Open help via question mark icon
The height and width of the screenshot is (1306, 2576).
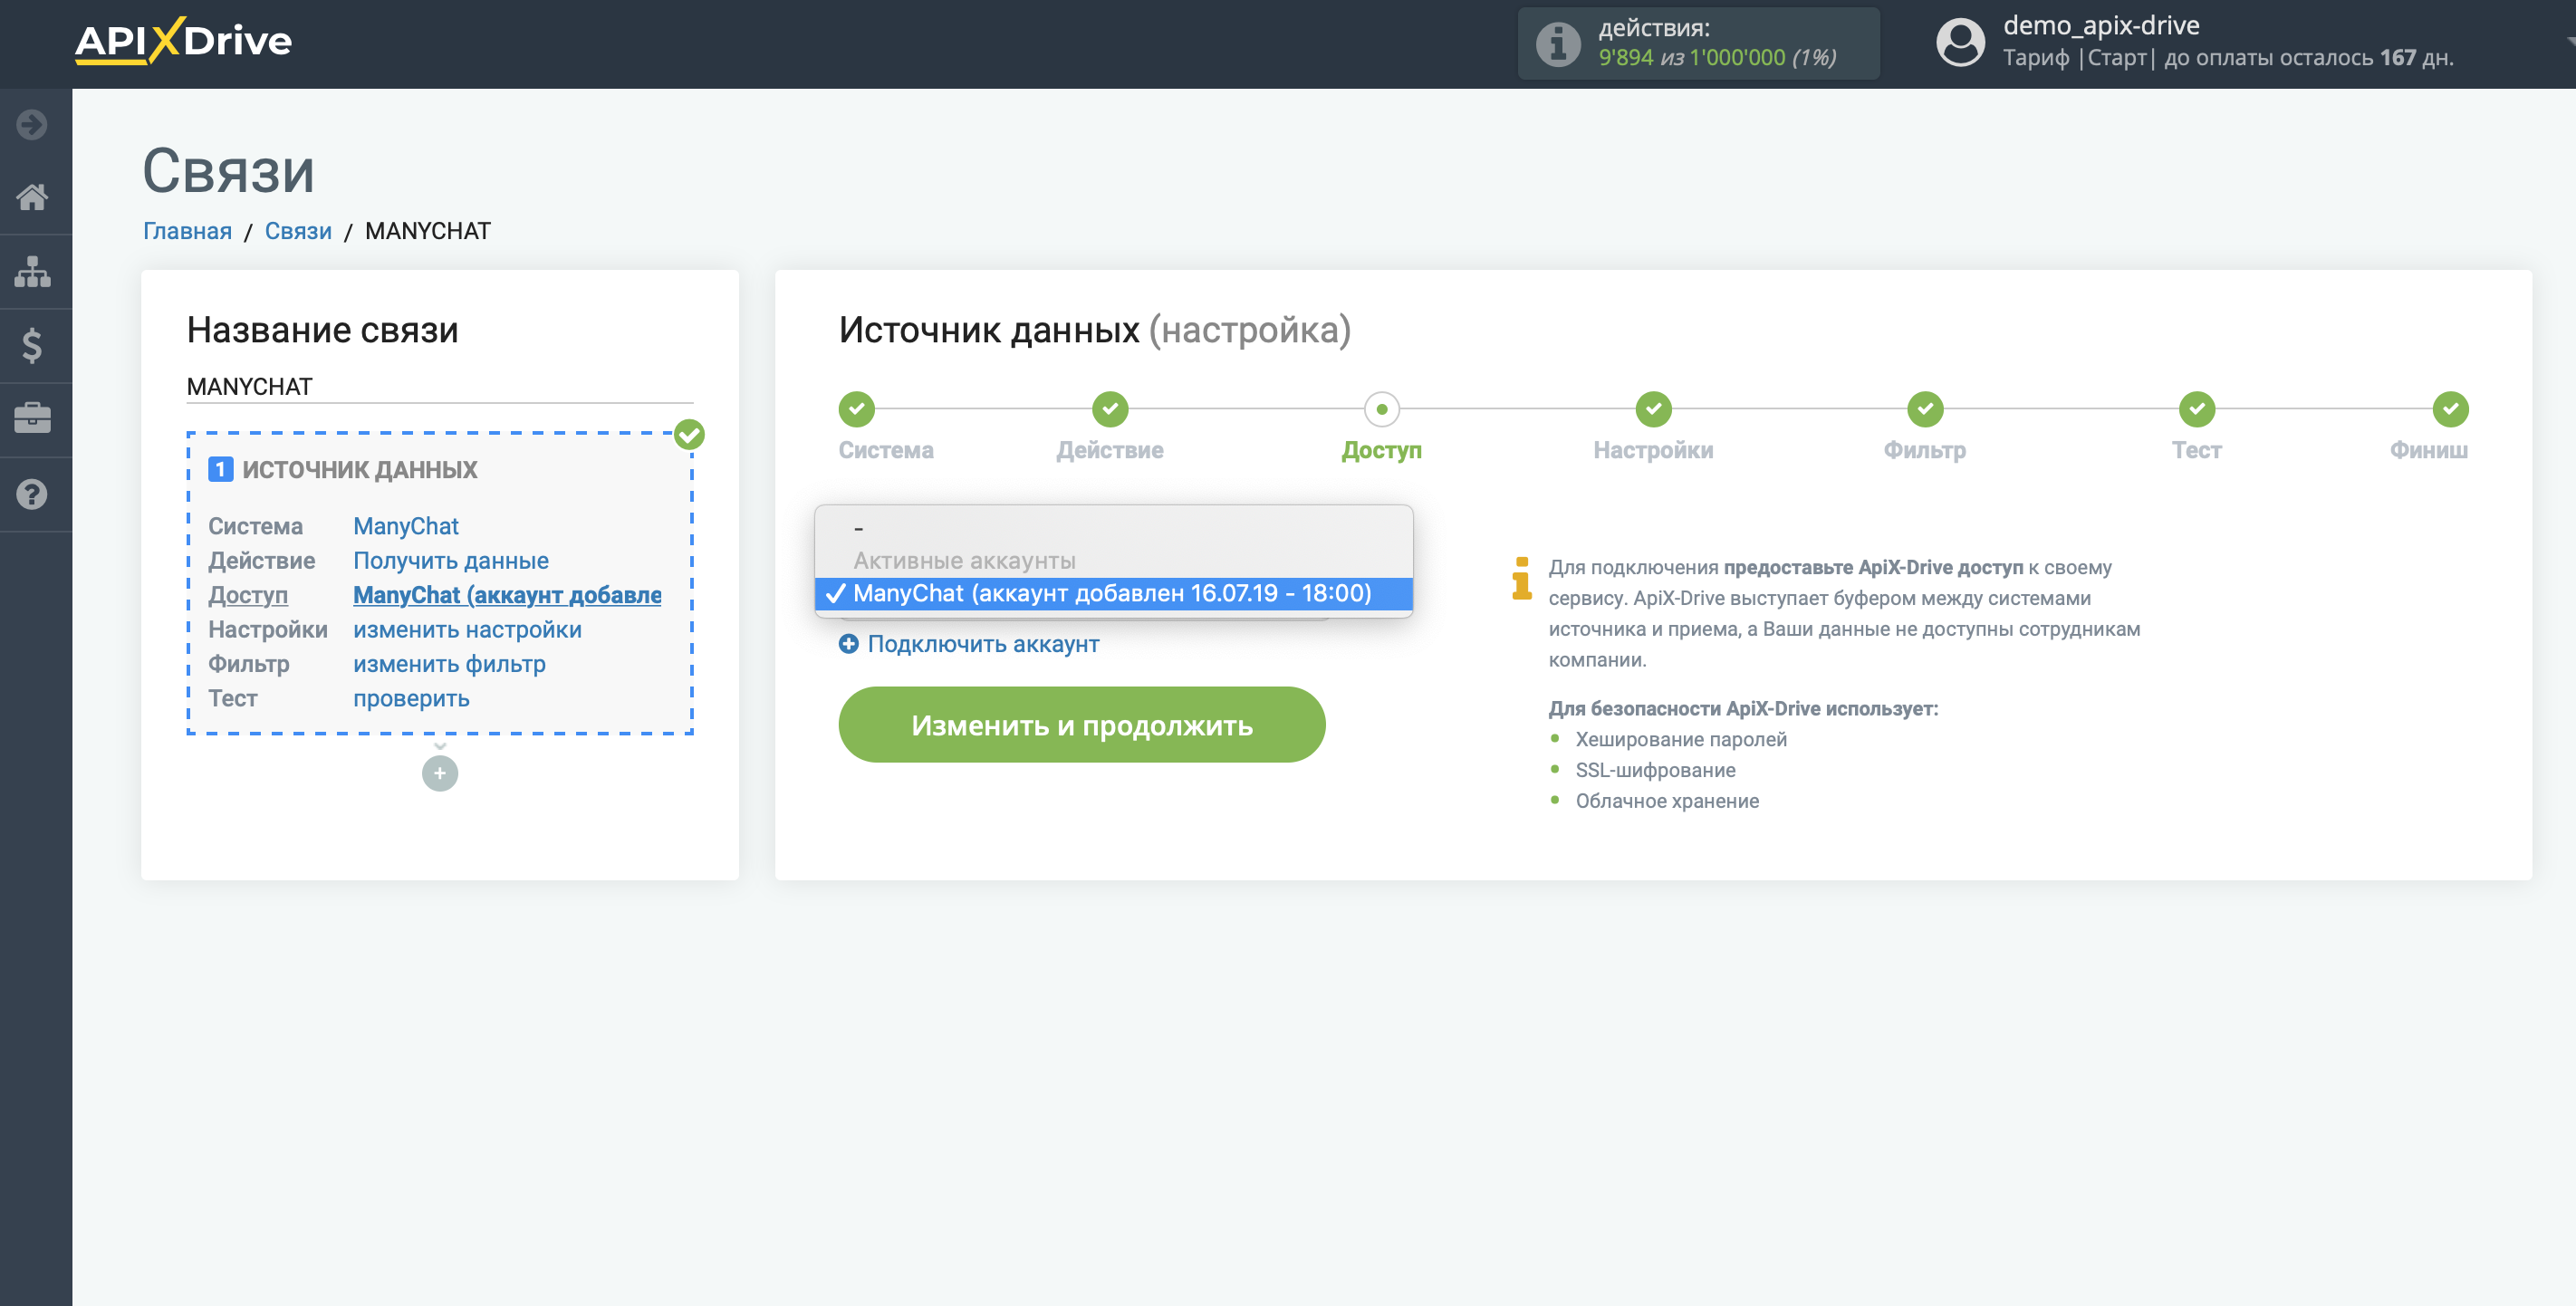(x=32, y=494)
